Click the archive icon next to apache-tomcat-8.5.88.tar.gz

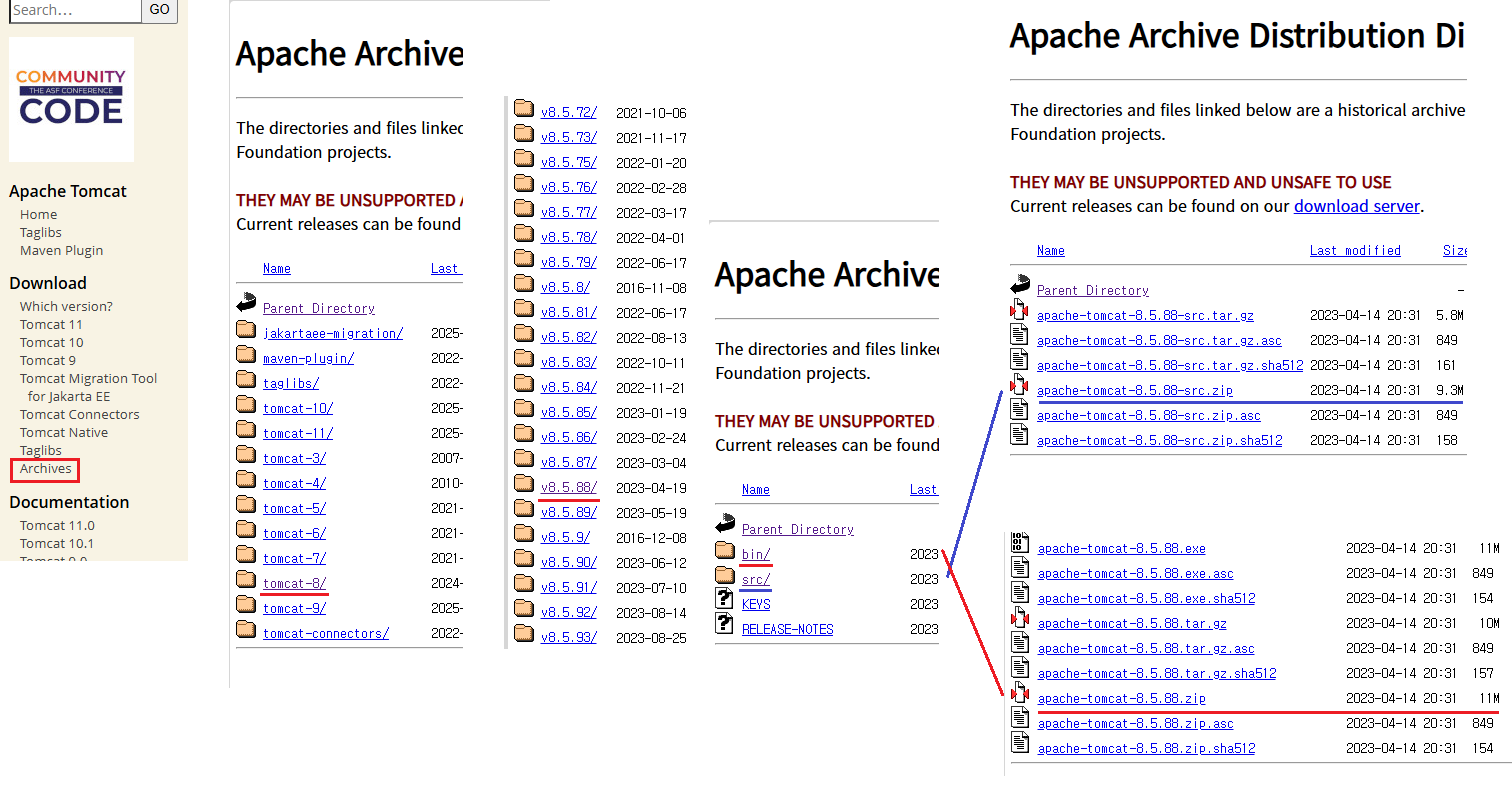(1020, 618)
